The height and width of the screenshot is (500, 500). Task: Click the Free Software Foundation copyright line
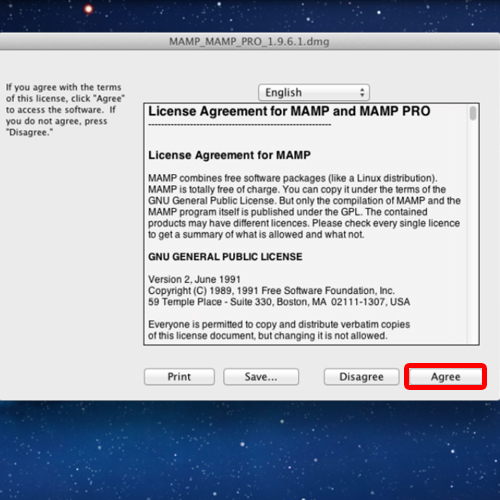[x=271, y=291]
